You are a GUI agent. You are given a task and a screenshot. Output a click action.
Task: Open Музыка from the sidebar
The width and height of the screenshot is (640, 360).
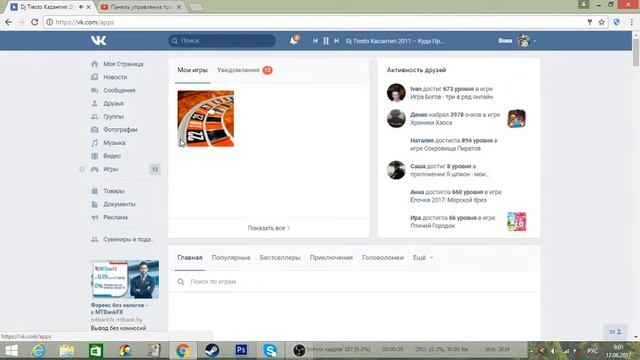[x=114, y=143]
